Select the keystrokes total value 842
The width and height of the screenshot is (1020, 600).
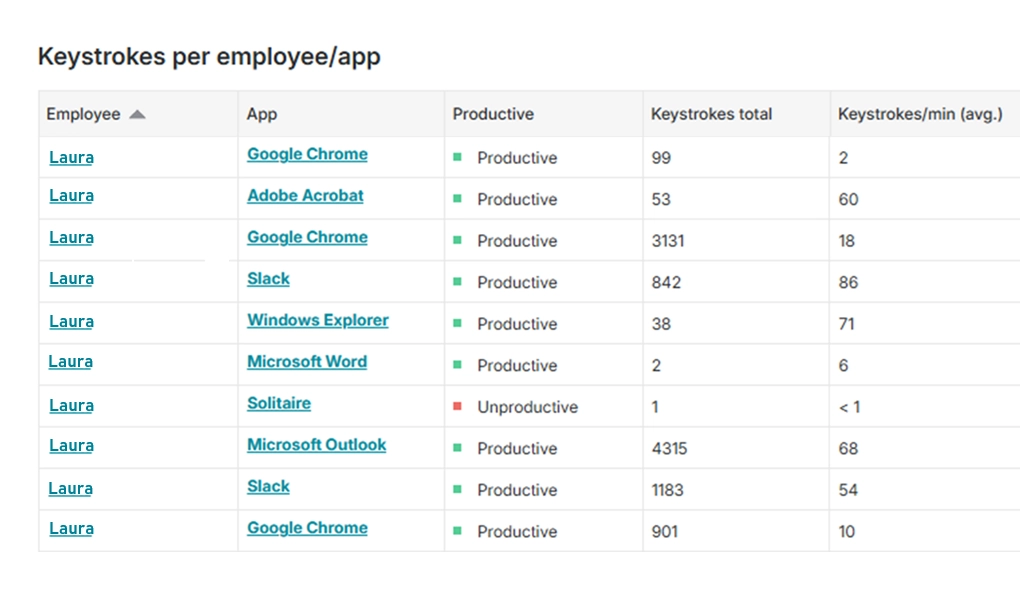[x=666, y=283]
